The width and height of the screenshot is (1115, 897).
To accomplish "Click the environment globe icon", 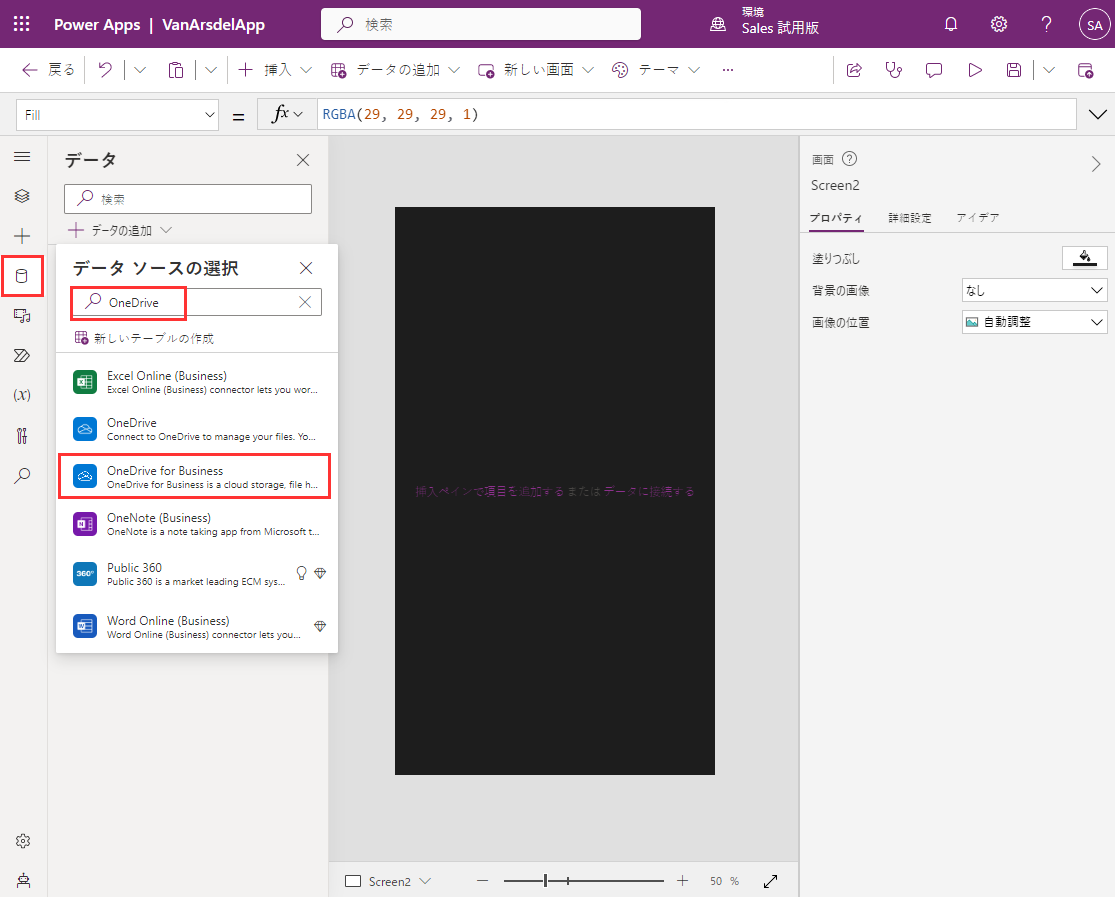I will point(718,24).
